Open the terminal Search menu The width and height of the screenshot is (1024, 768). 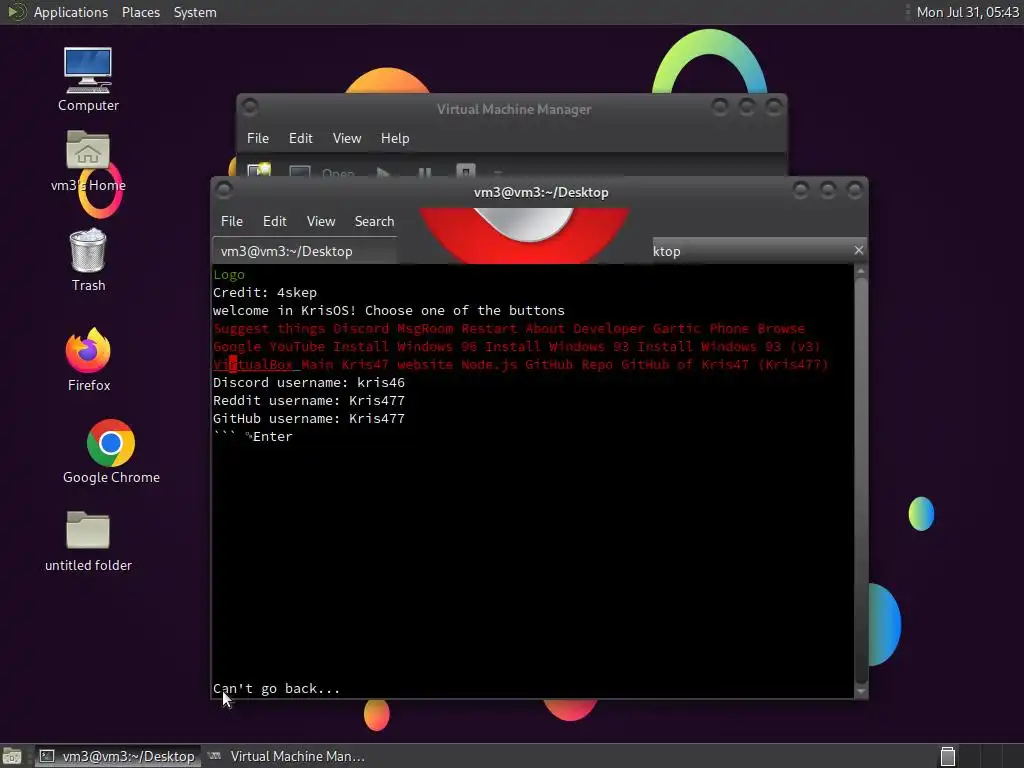click(x=374, y=221)
